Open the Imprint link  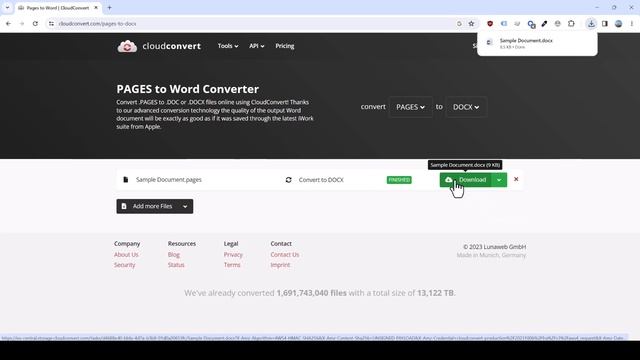[x=280, y=265]
